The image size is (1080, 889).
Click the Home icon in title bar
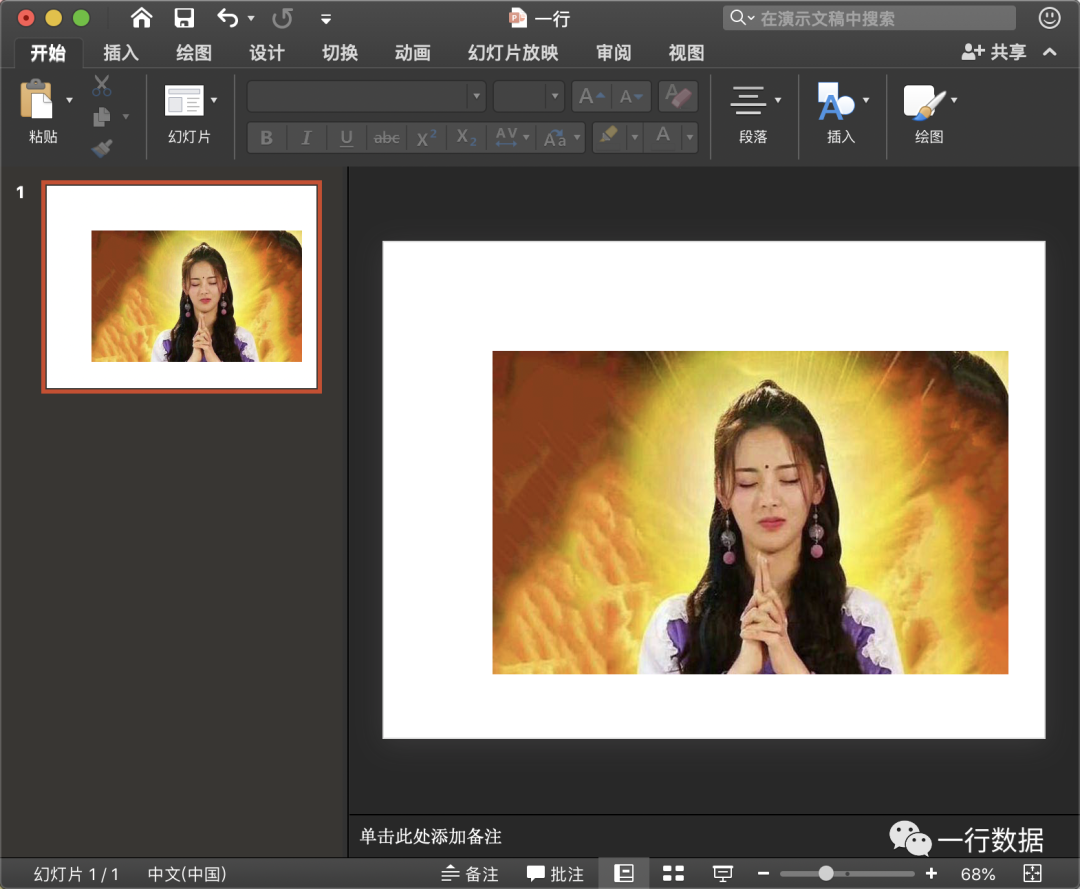click(142, 18)
